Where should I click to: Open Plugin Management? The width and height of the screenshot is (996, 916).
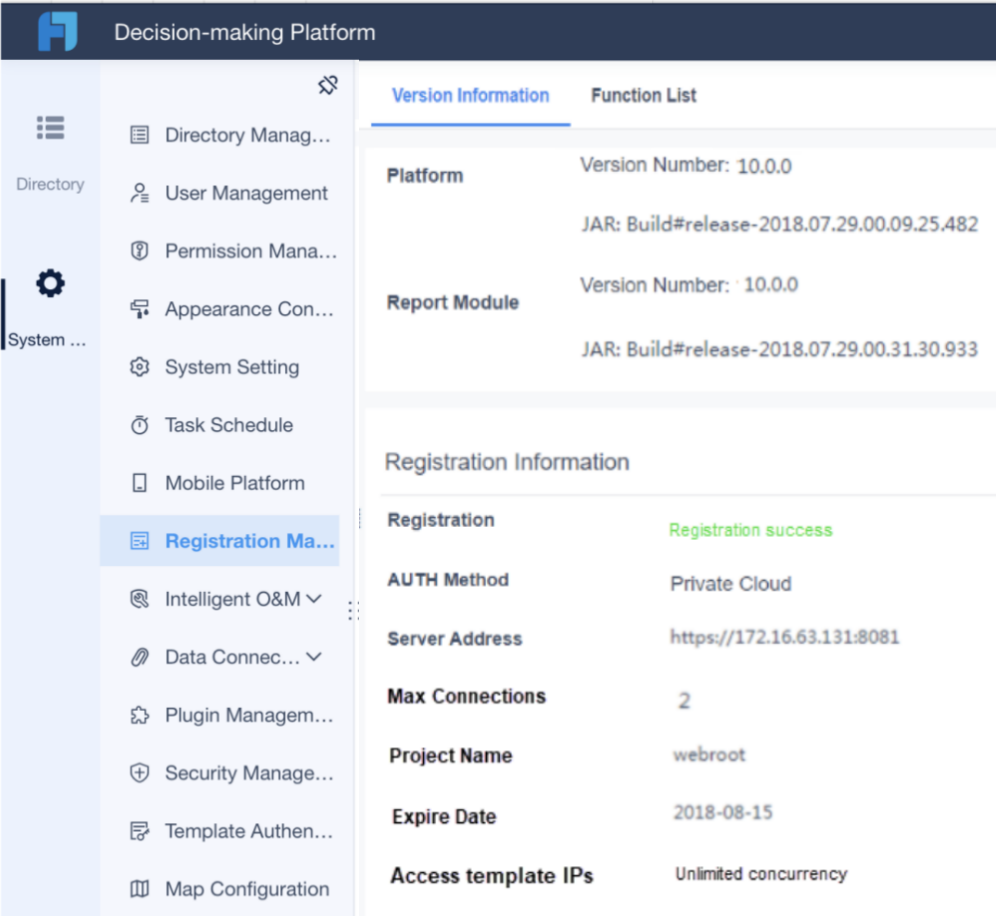[229, 715]
